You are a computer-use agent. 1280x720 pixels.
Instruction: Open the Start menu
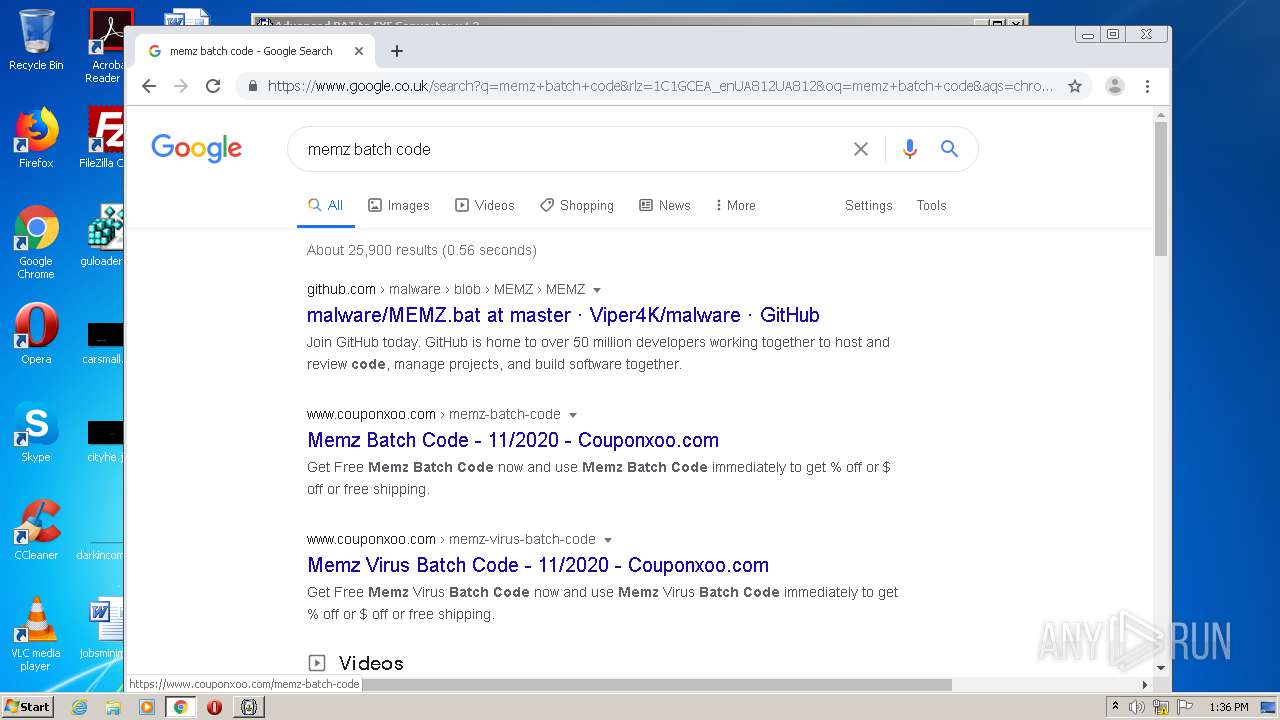point(28,707)
